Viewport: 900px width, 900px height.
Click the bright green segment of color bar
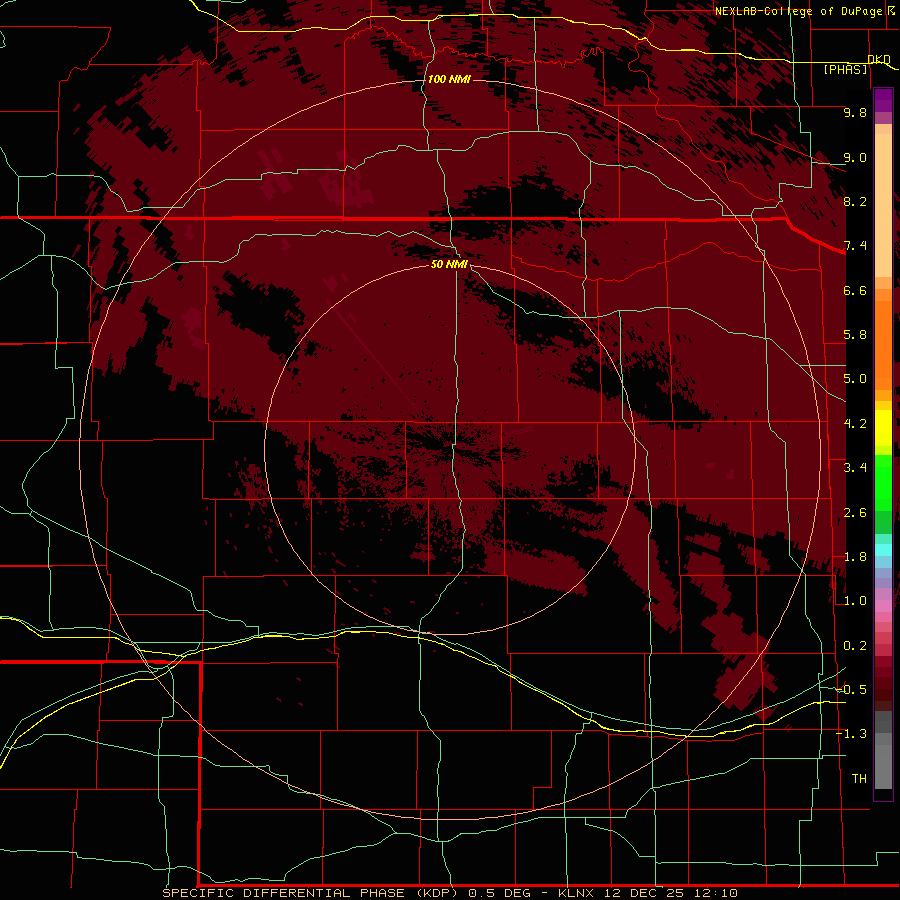pos(883,483)
